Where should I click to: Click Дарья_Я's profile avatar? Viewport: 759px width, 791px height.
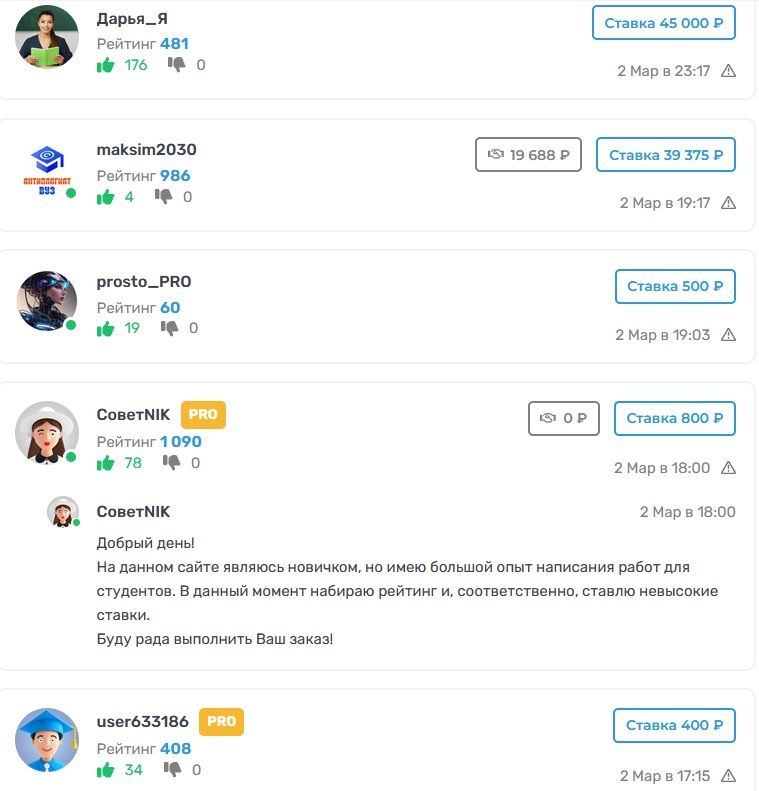point(47,37)
